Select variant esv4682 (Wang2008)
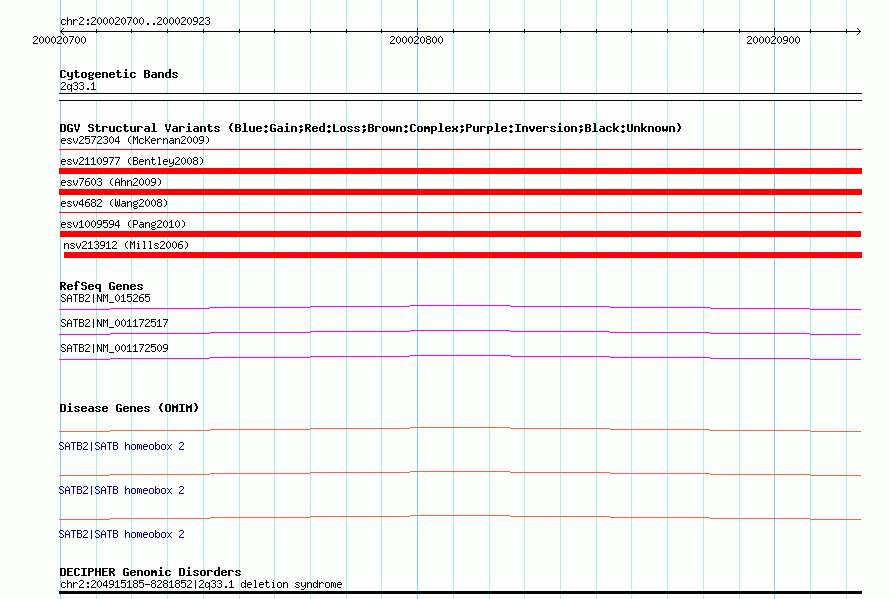 point(114,203)
